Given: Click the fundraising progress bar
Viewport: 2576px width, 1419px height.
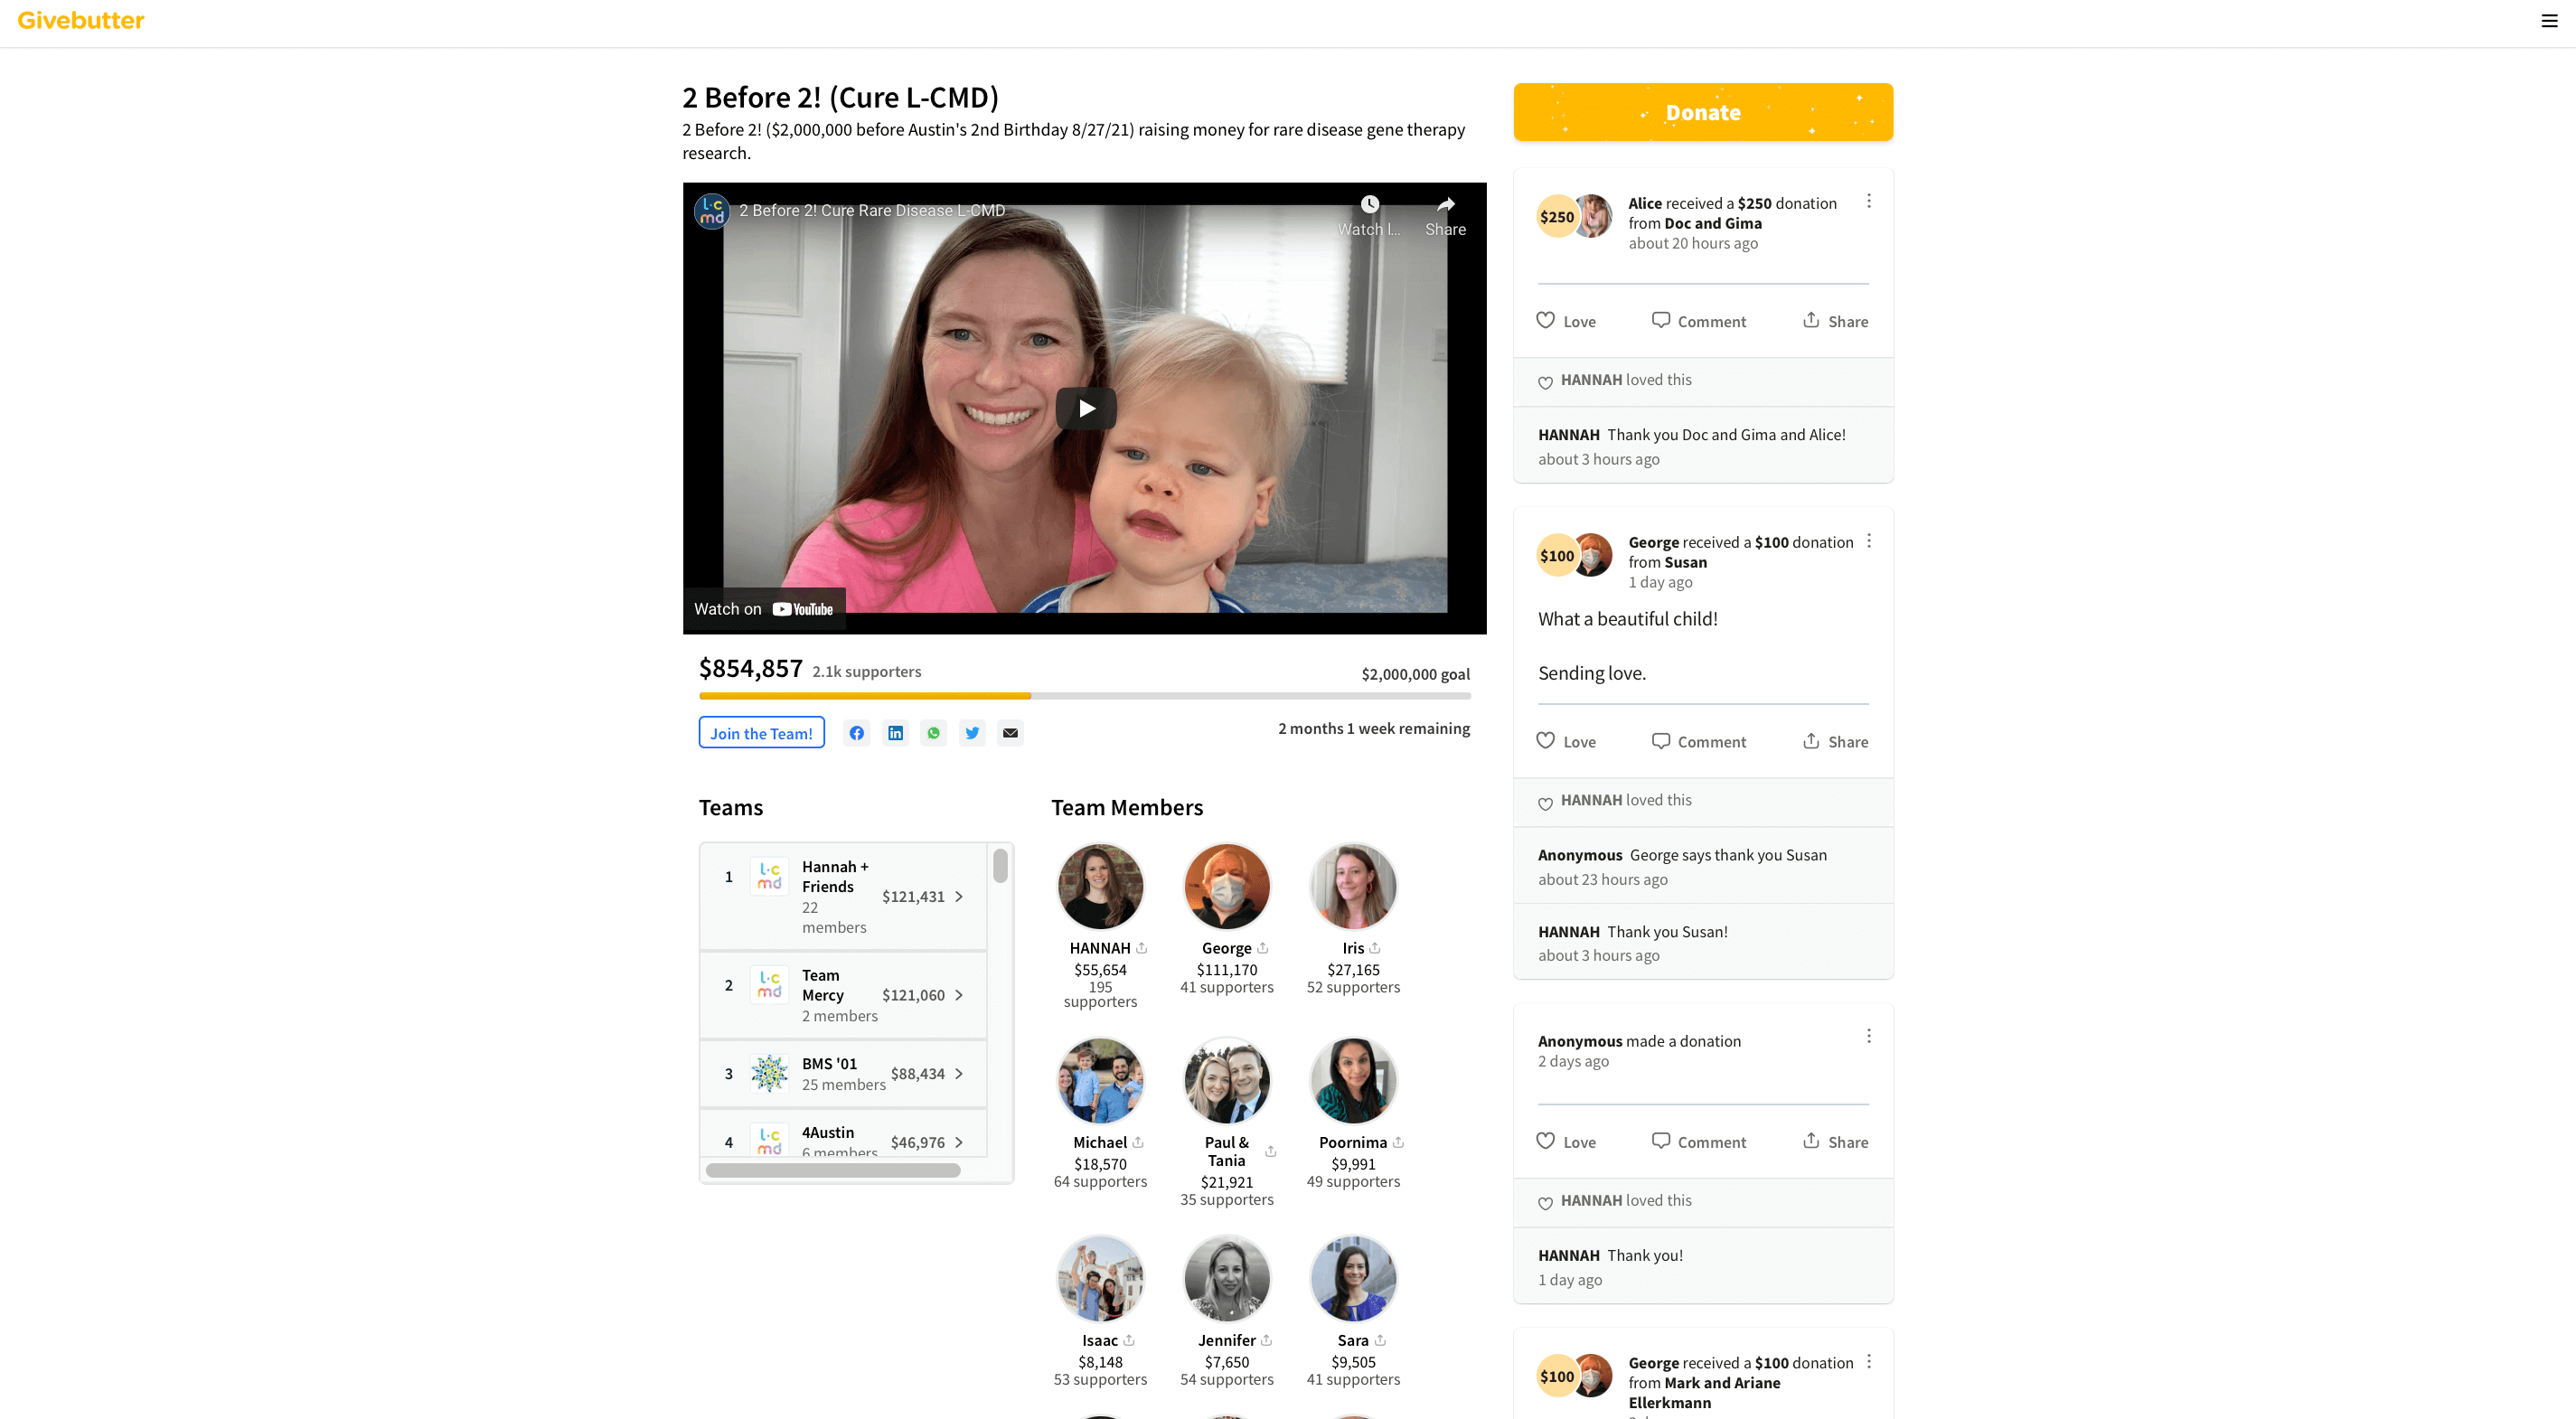Looking at the screenshot, I should tap(1084, 695).
